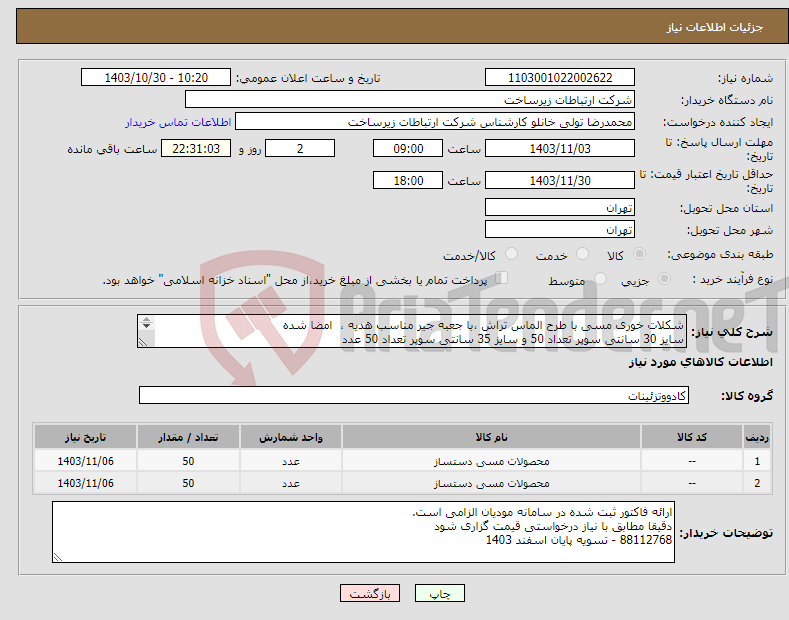Click resize grip of توضیحات خریدار textarea
Viewport: 789px width, 620px height.
58,557
